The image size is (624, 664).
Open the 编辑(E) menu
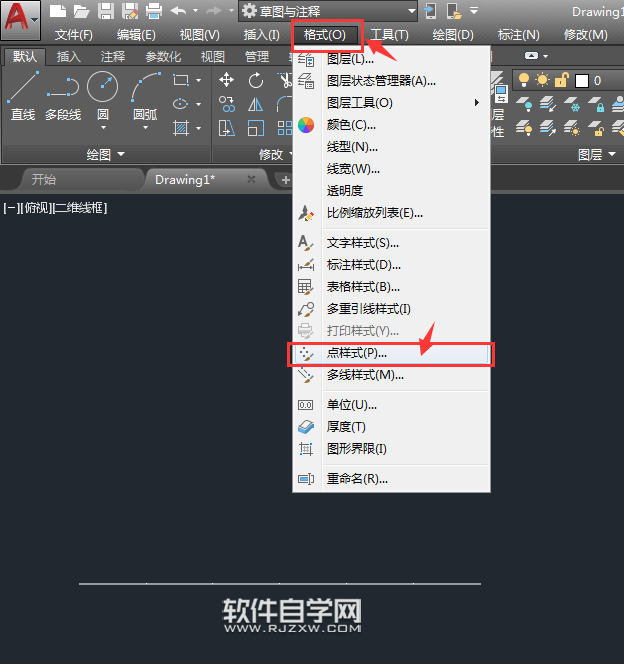click(x=136, y=35)
